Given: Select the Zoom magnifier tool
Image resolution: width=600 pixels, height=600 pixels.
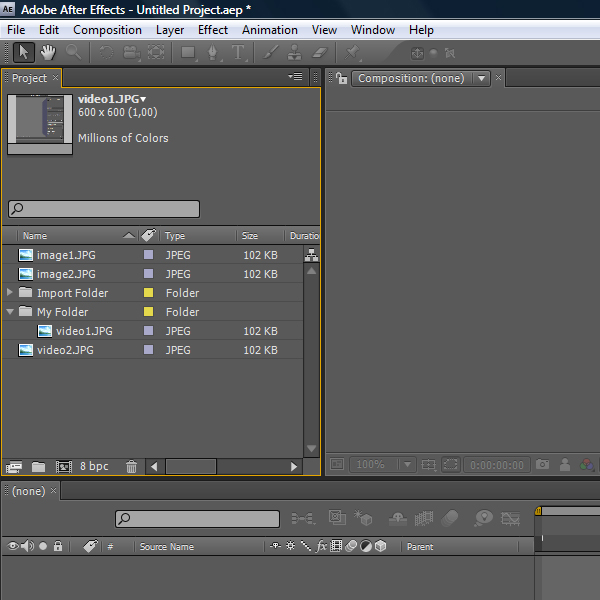Looking at the screenshot, I should pyautogui.click(x=73, y=52).
